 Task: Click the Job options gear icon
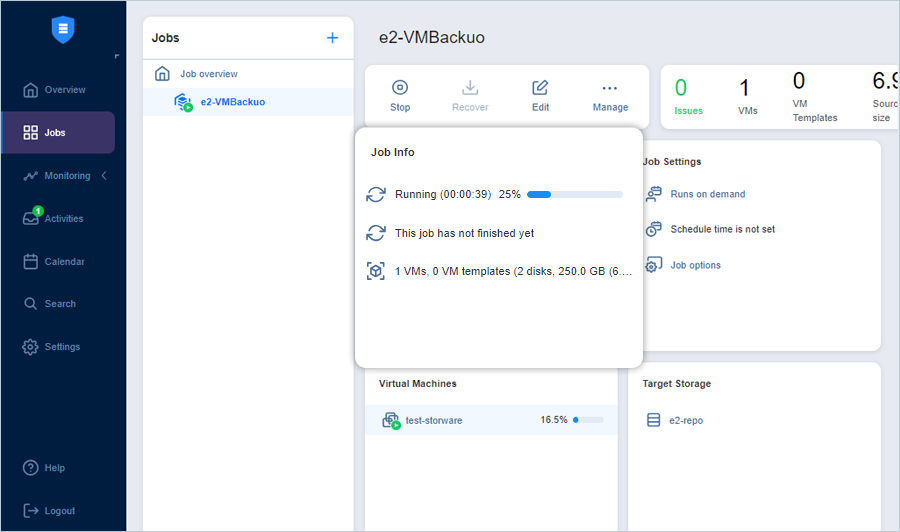coord(653,265)
